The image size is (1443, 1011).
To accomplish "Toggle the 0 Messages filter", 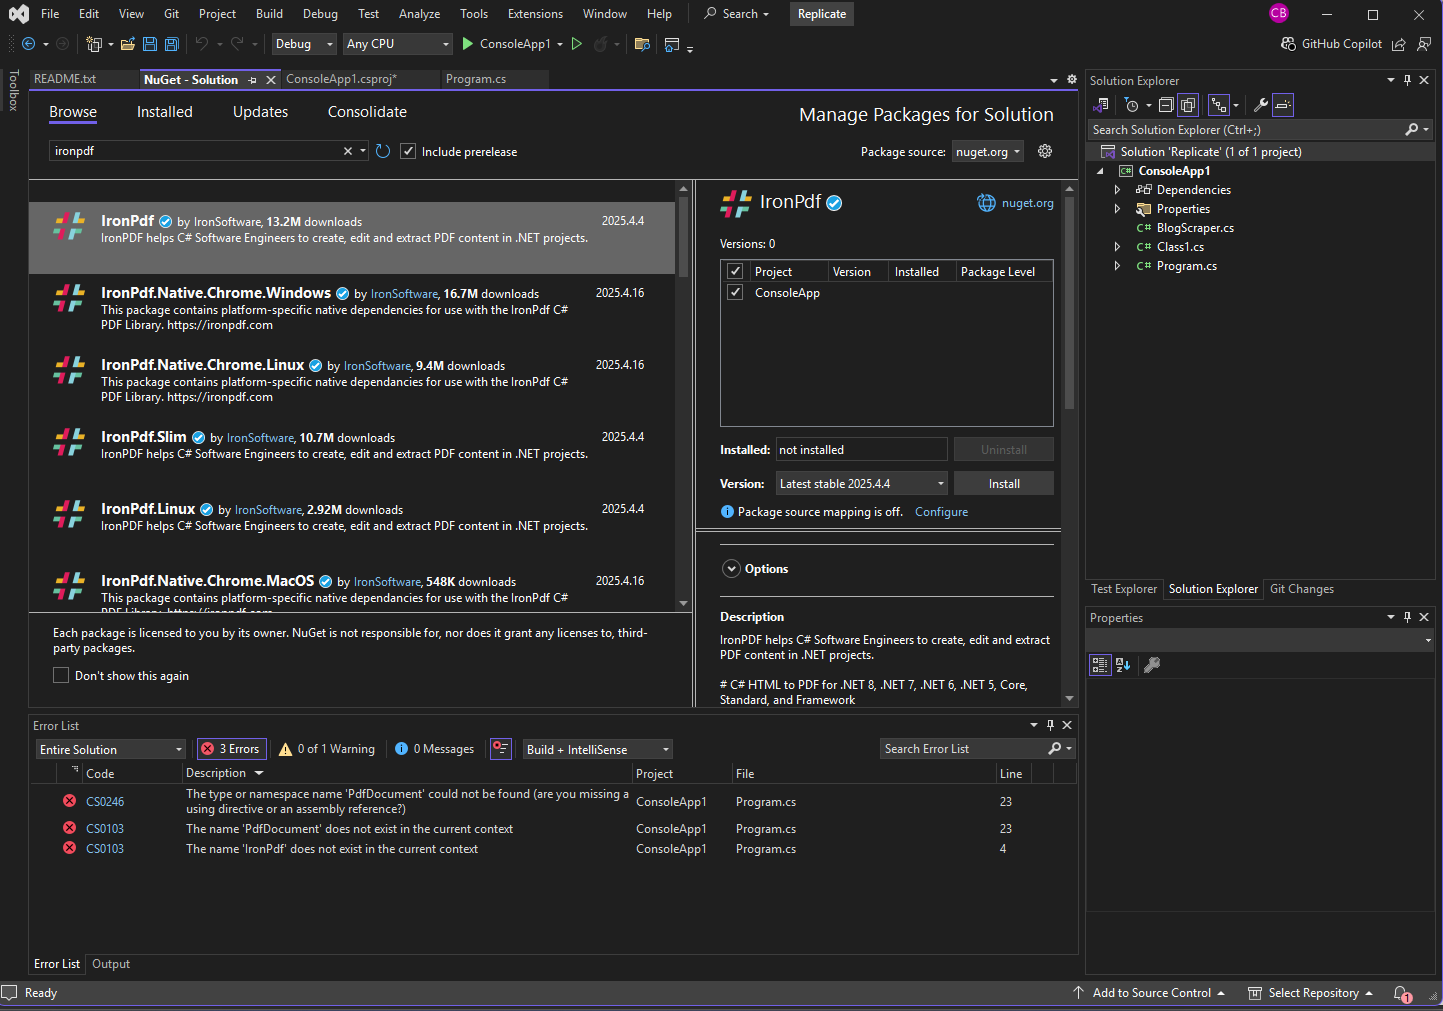I will tap(434, 749).
